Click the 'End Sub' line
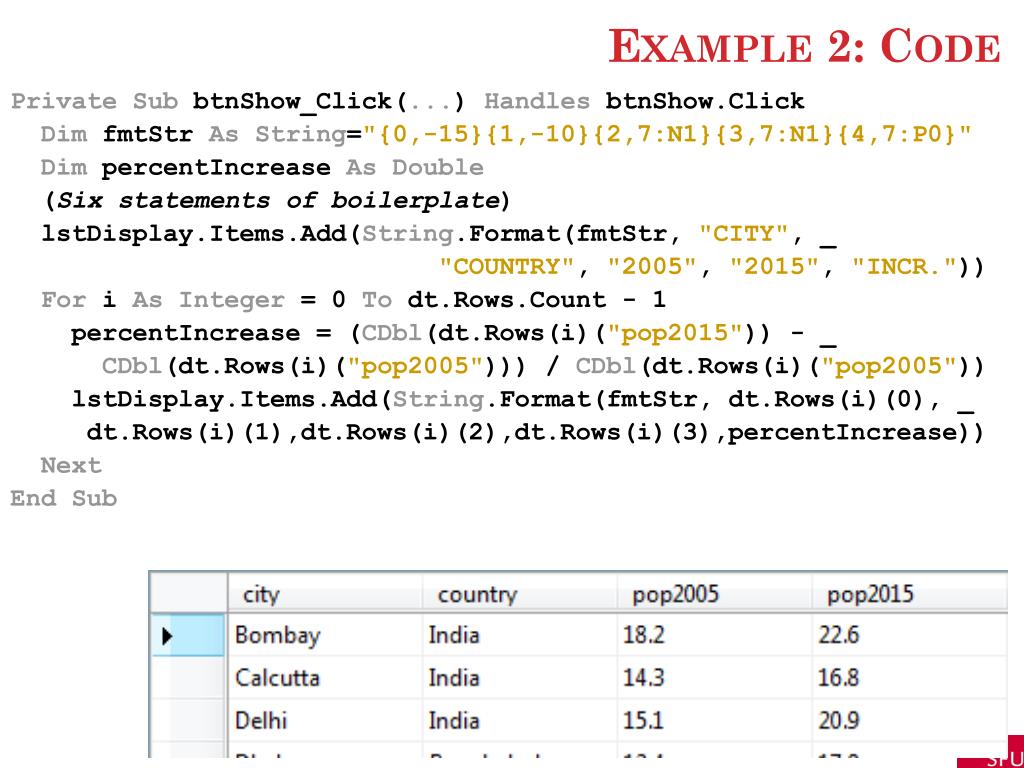Screen dimensions: 1024x768 pyautogui.click(x=64, y=499)
